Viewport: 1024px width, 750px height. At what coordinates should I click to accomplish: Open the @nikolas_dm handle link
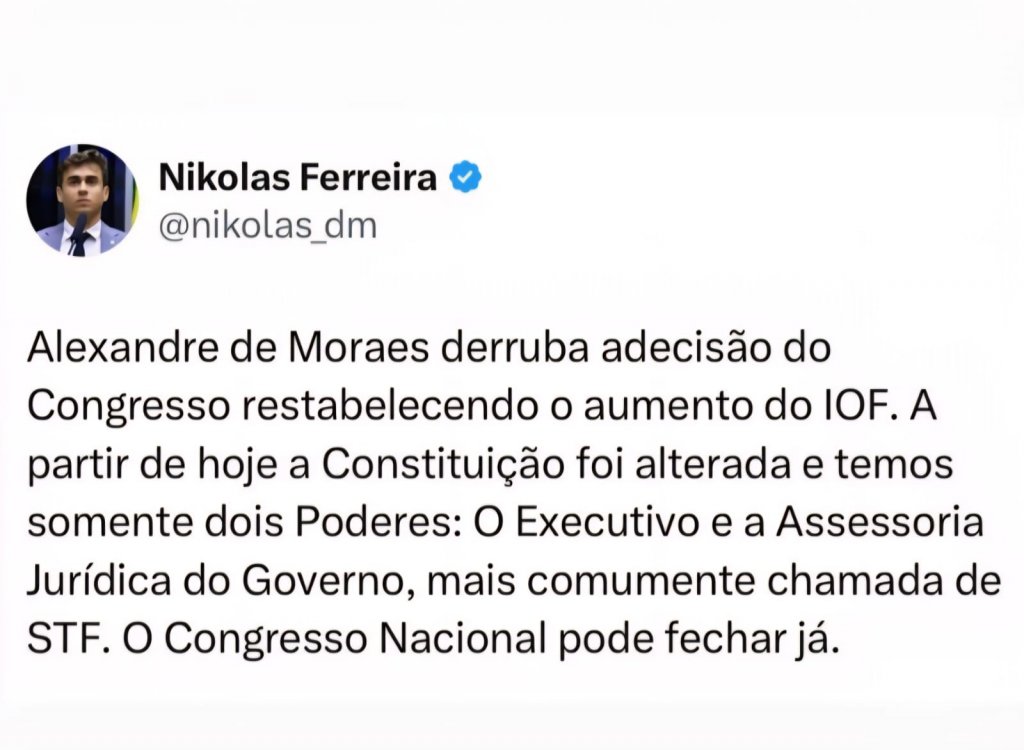(268, 227)
